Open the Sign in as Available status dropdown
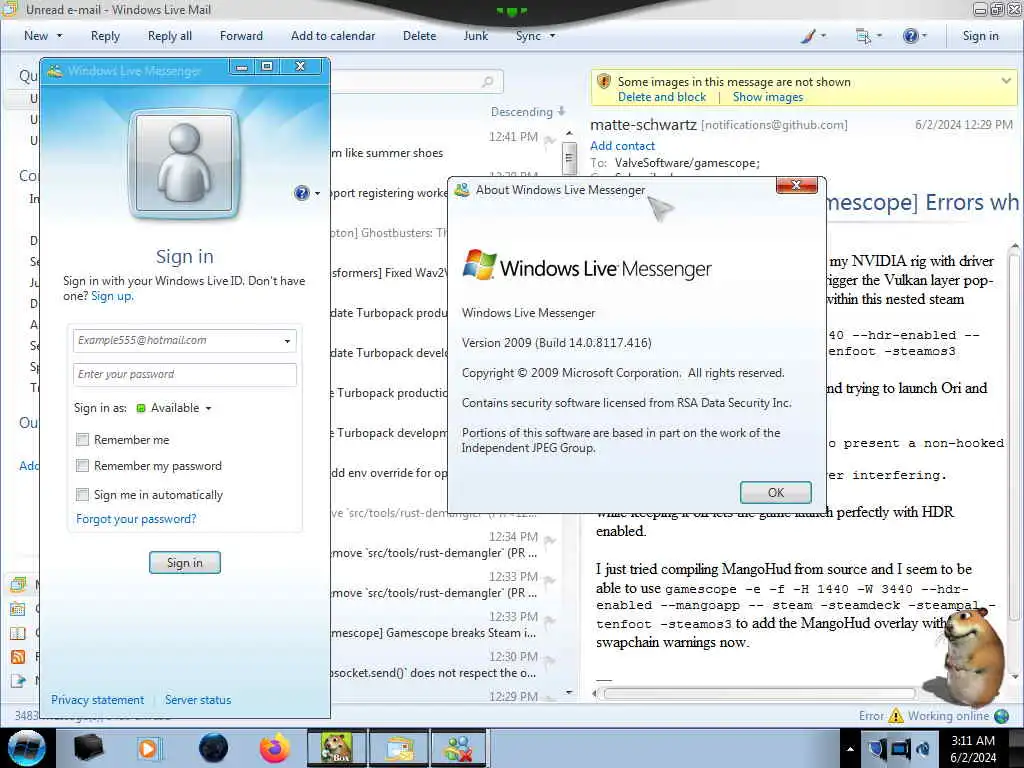 point(174,408)
